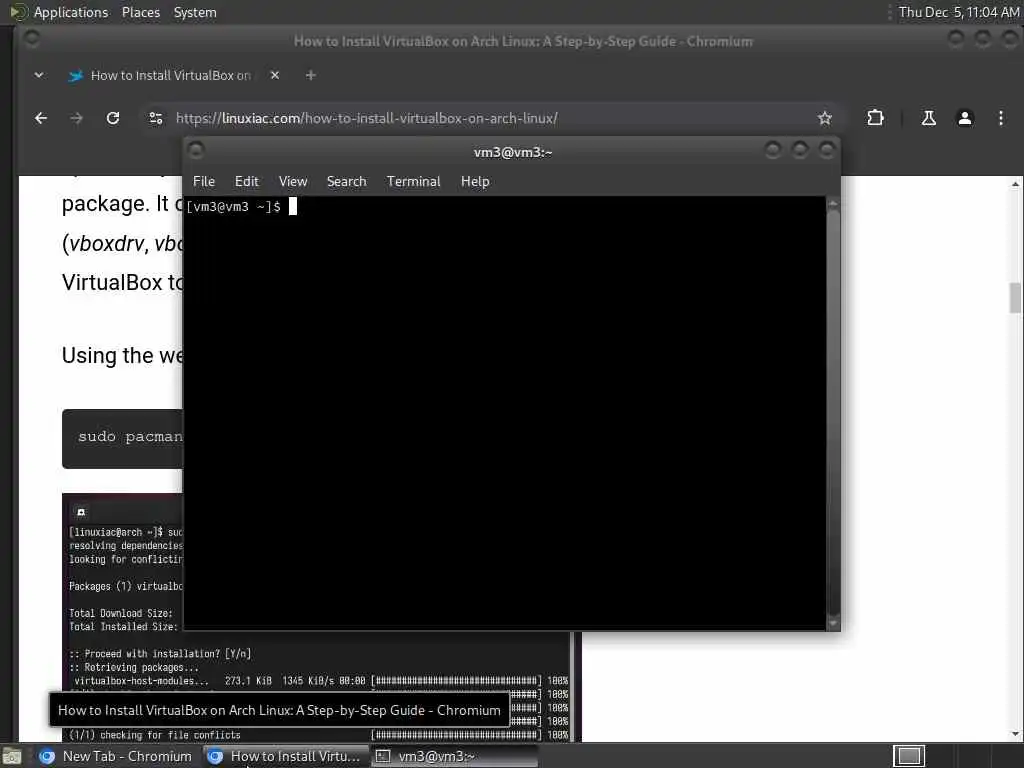This screenshot has width=1024, height=768.
Task: Open Chrome Labs flask icon
Action: [929, 118]
